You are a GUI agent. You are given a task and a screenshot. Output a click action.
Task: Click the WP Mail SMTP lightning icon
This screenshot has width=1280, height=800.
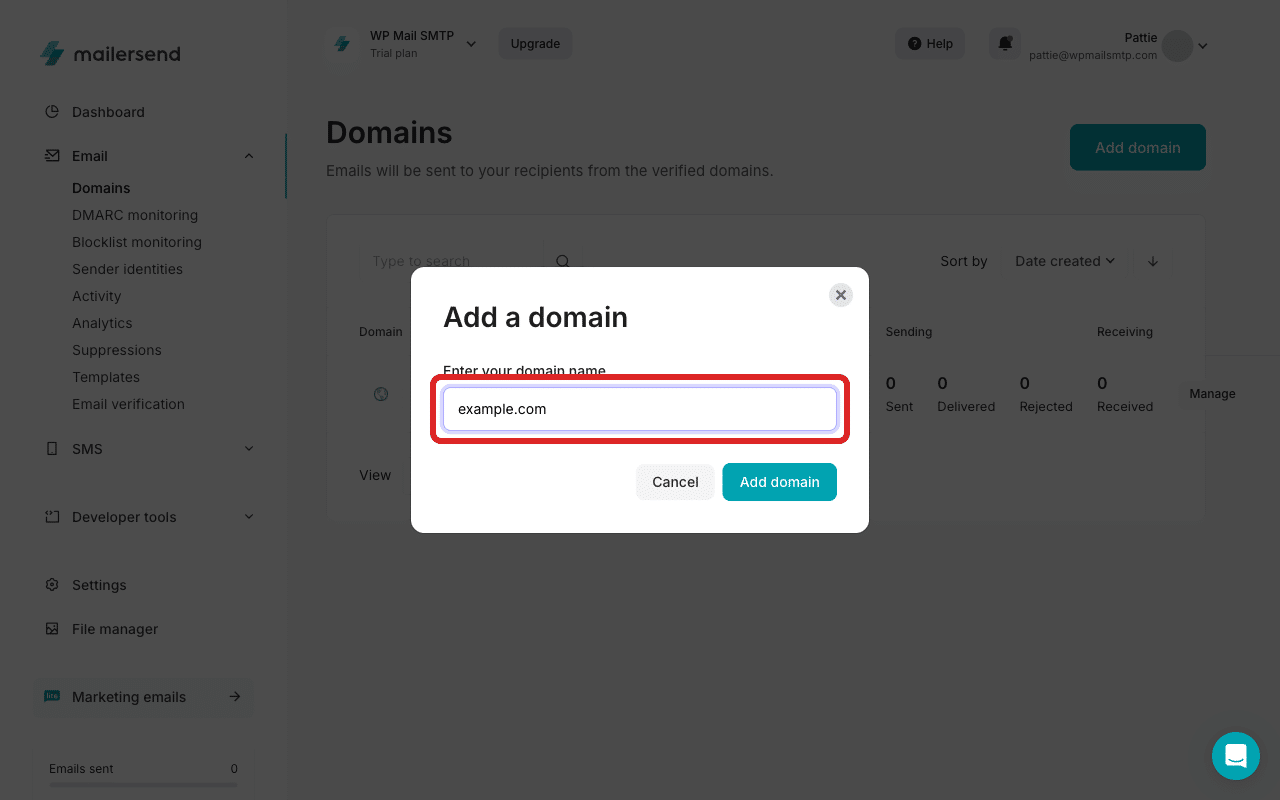pyautogui.click(x=341, y=43)
